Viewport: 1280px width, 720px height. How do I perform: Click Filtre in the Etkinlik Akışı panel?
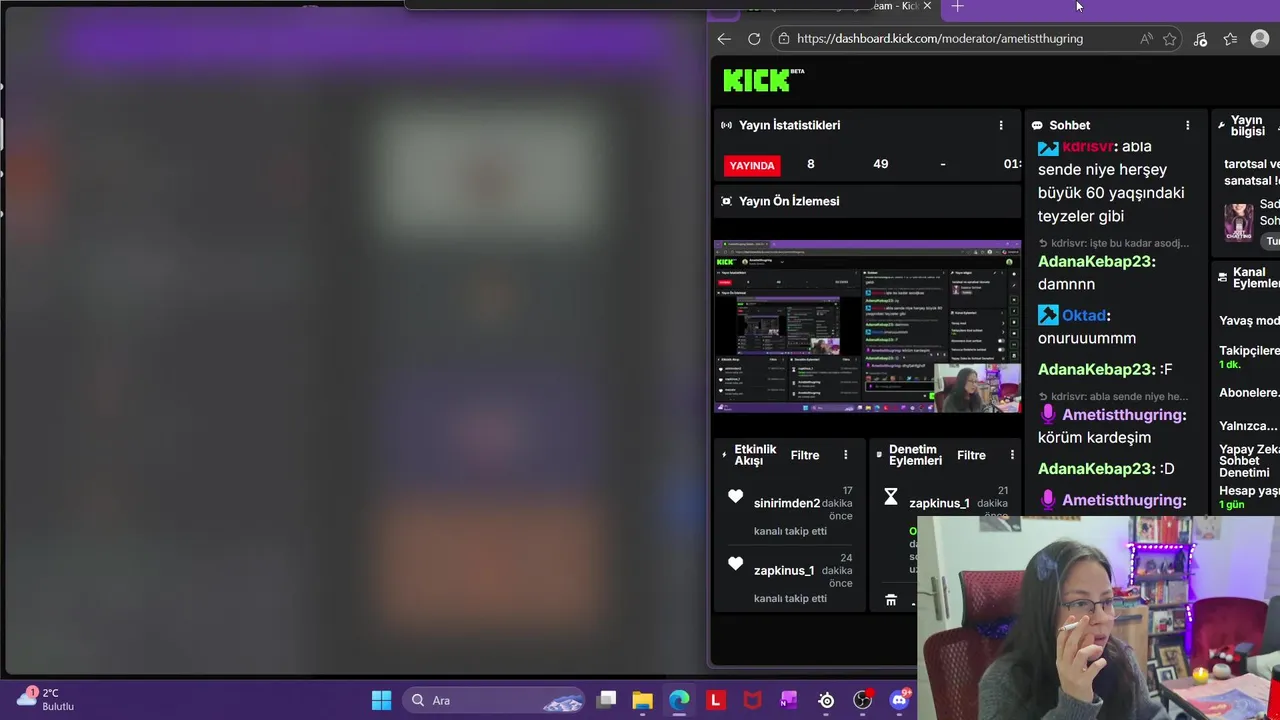[x=805, y=455]
